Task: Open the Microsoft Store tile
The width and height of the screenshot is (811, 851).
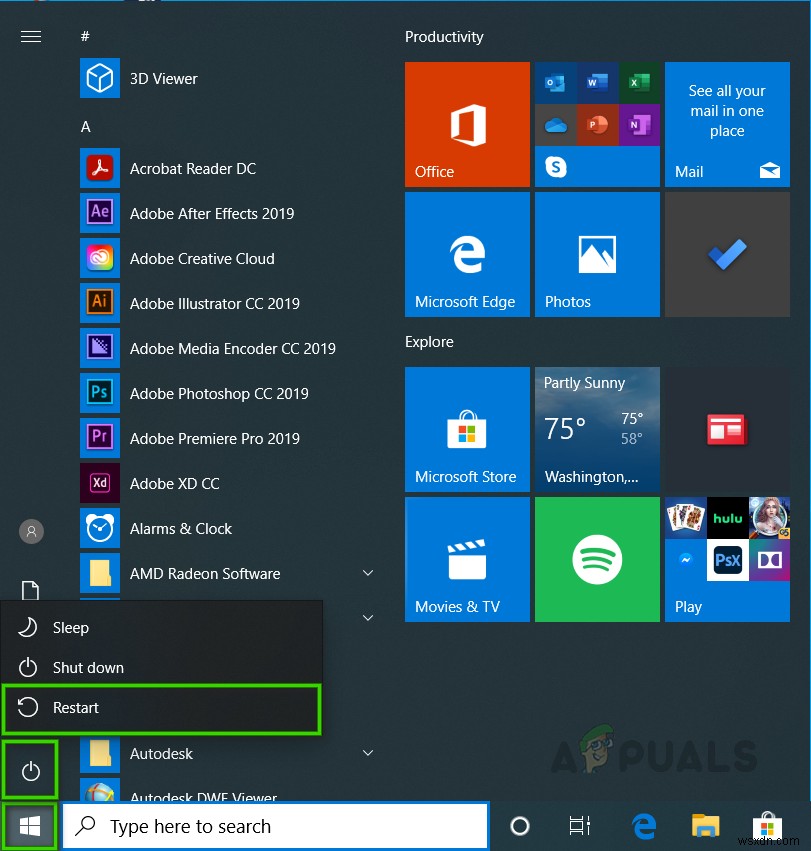Action: [x=466, y=430]
